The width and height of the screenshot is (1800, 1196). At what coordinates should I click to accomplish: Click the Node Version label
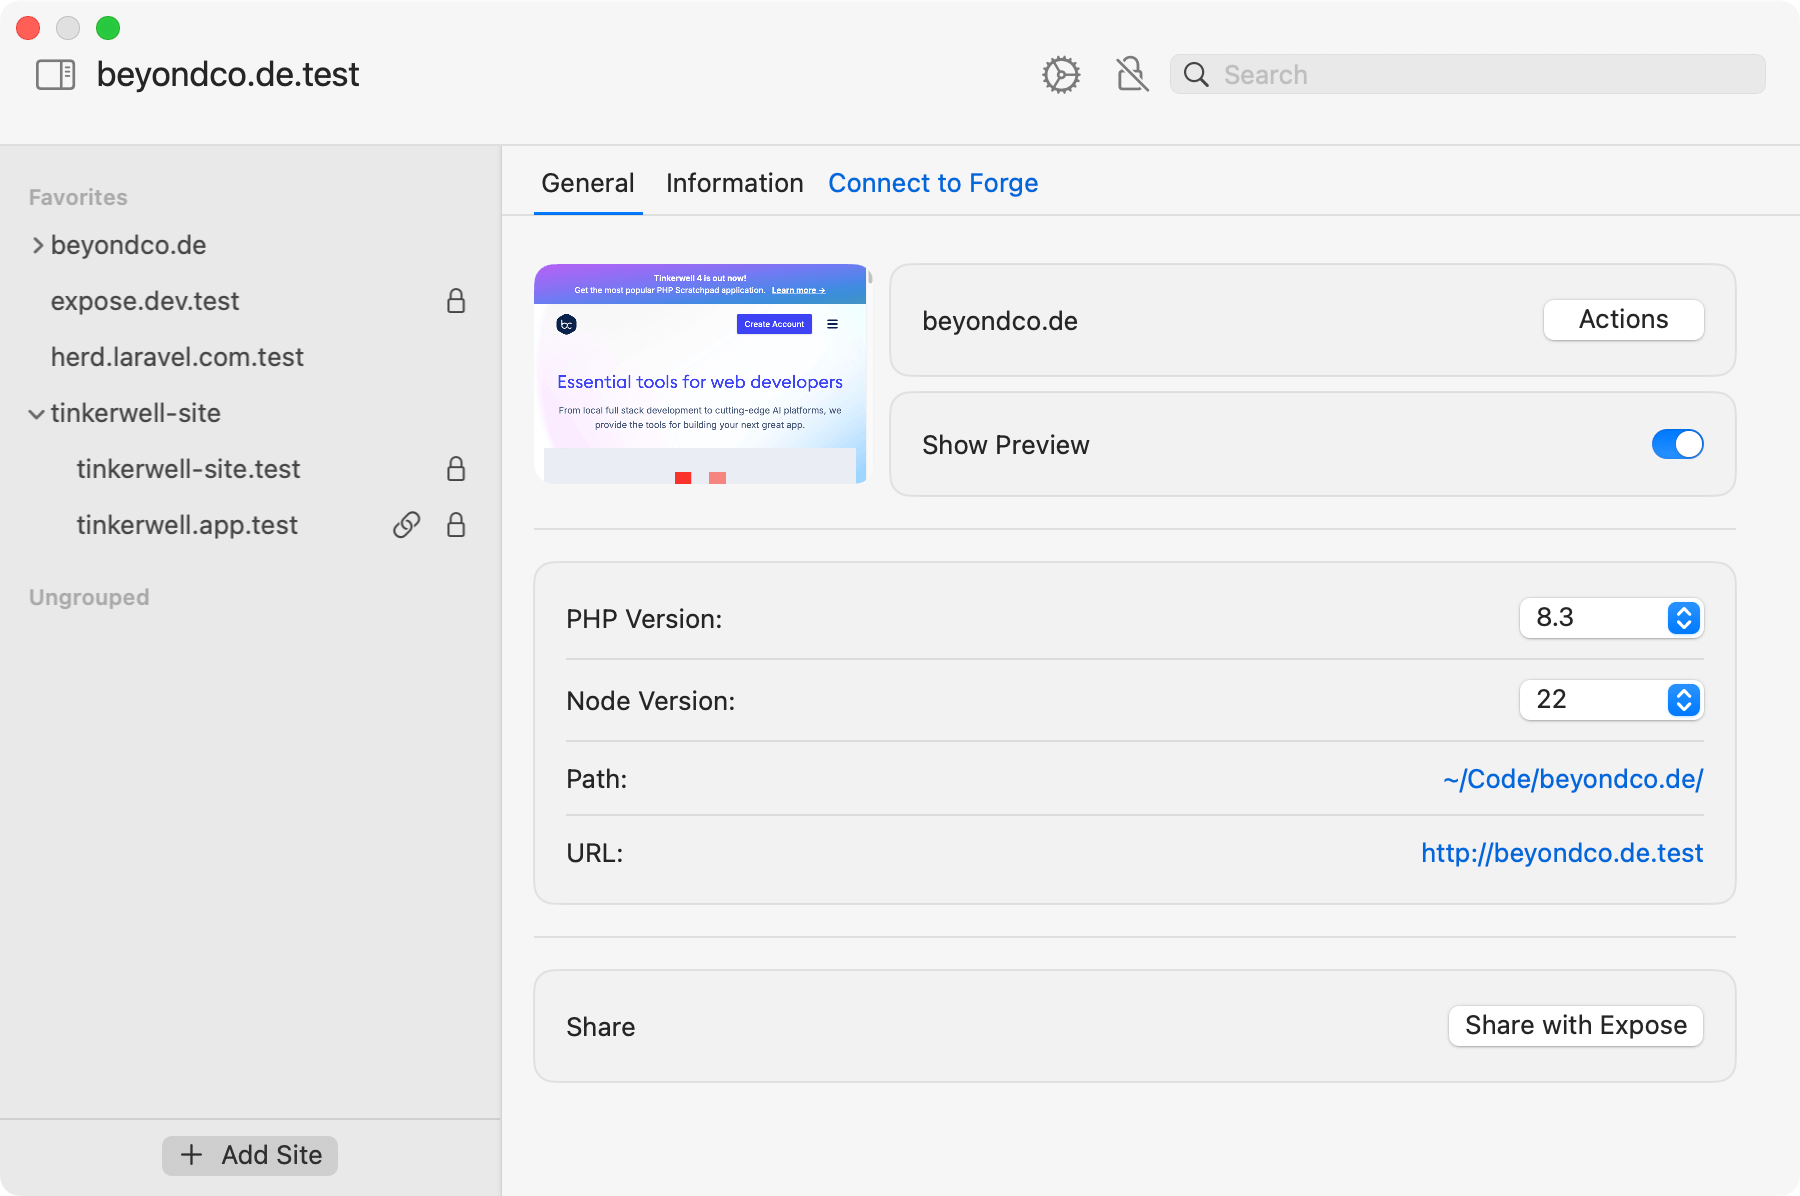[x=650, y=701]
